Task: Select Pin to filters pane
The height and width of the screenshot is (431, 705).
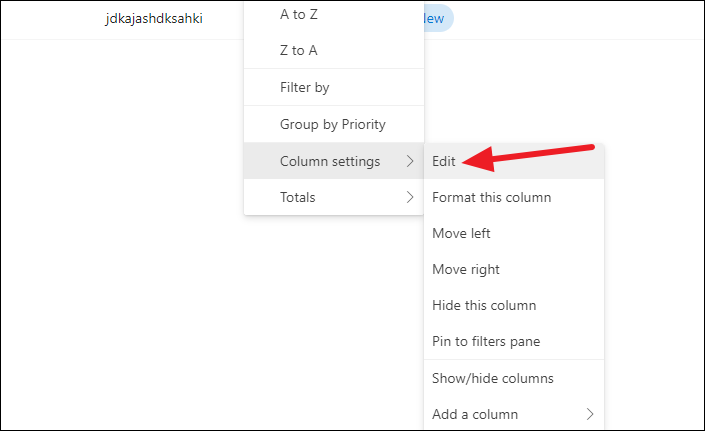Action: pos(486,341)
